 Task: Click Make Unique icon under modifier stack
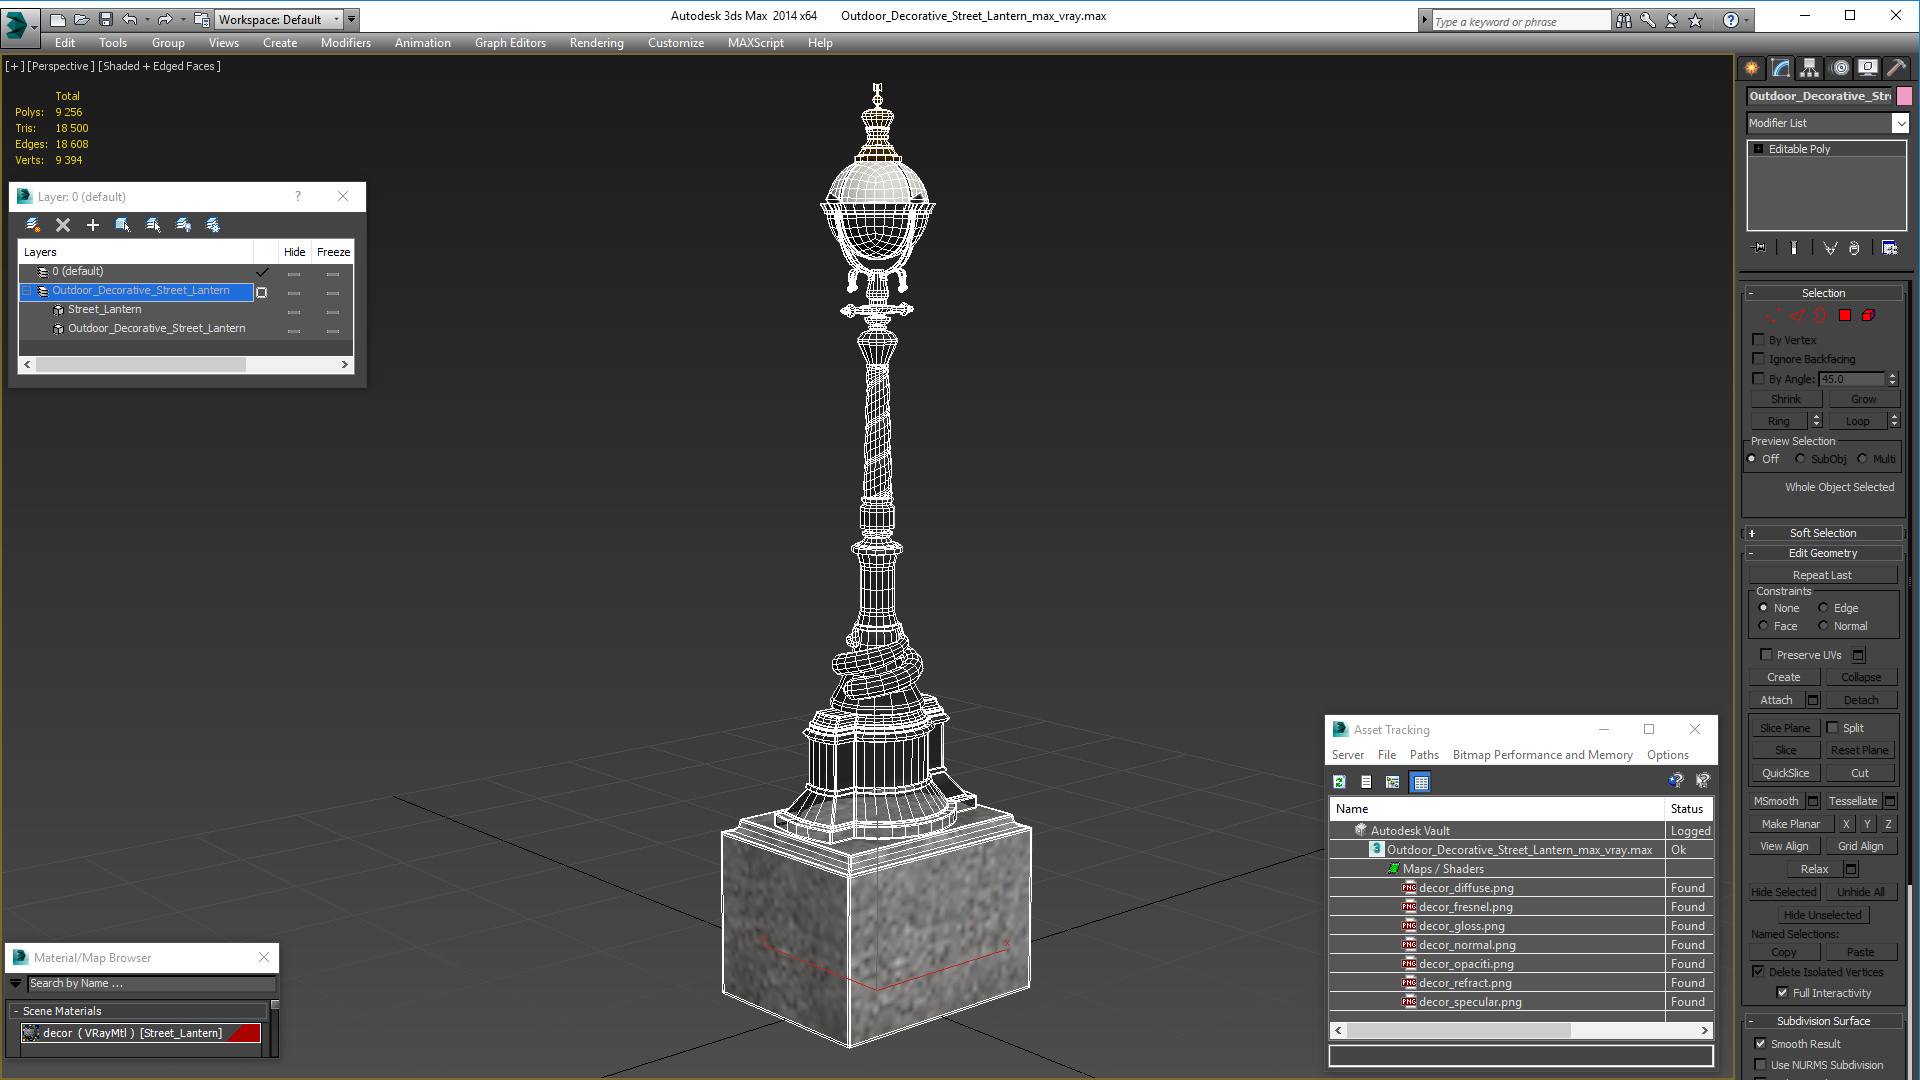pyautogui.click(x=1830, y=248)
